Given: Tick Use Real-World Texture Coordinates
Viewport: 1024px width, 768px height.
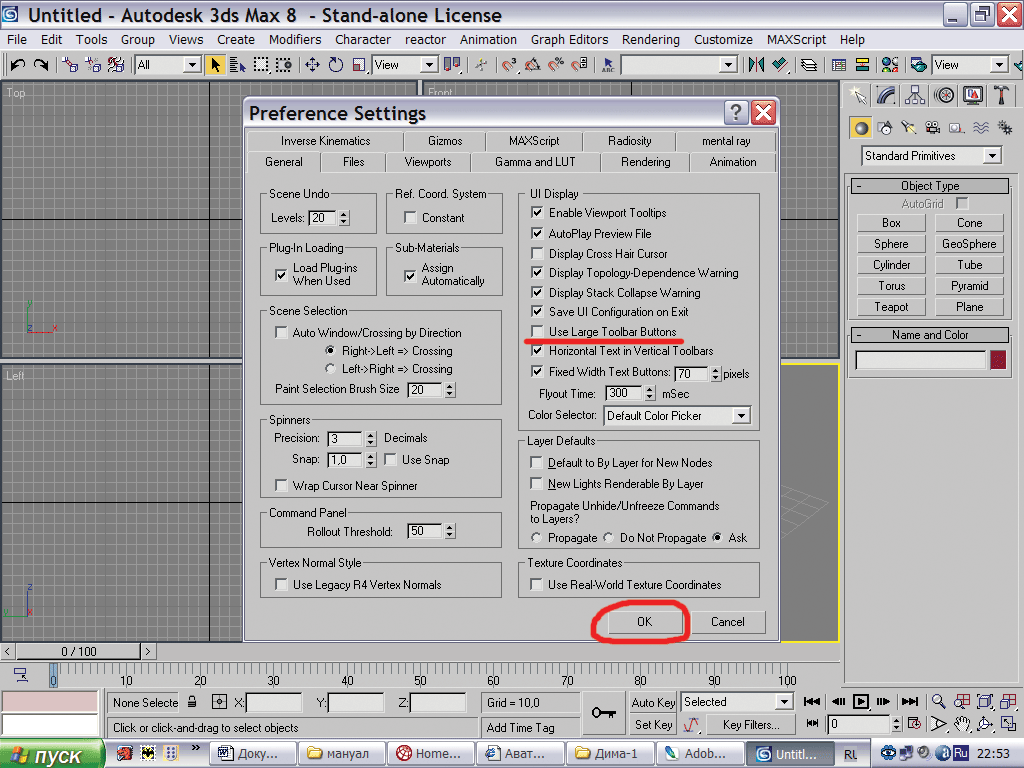Looking at the screenshot, I should click(x=536, y=584).
